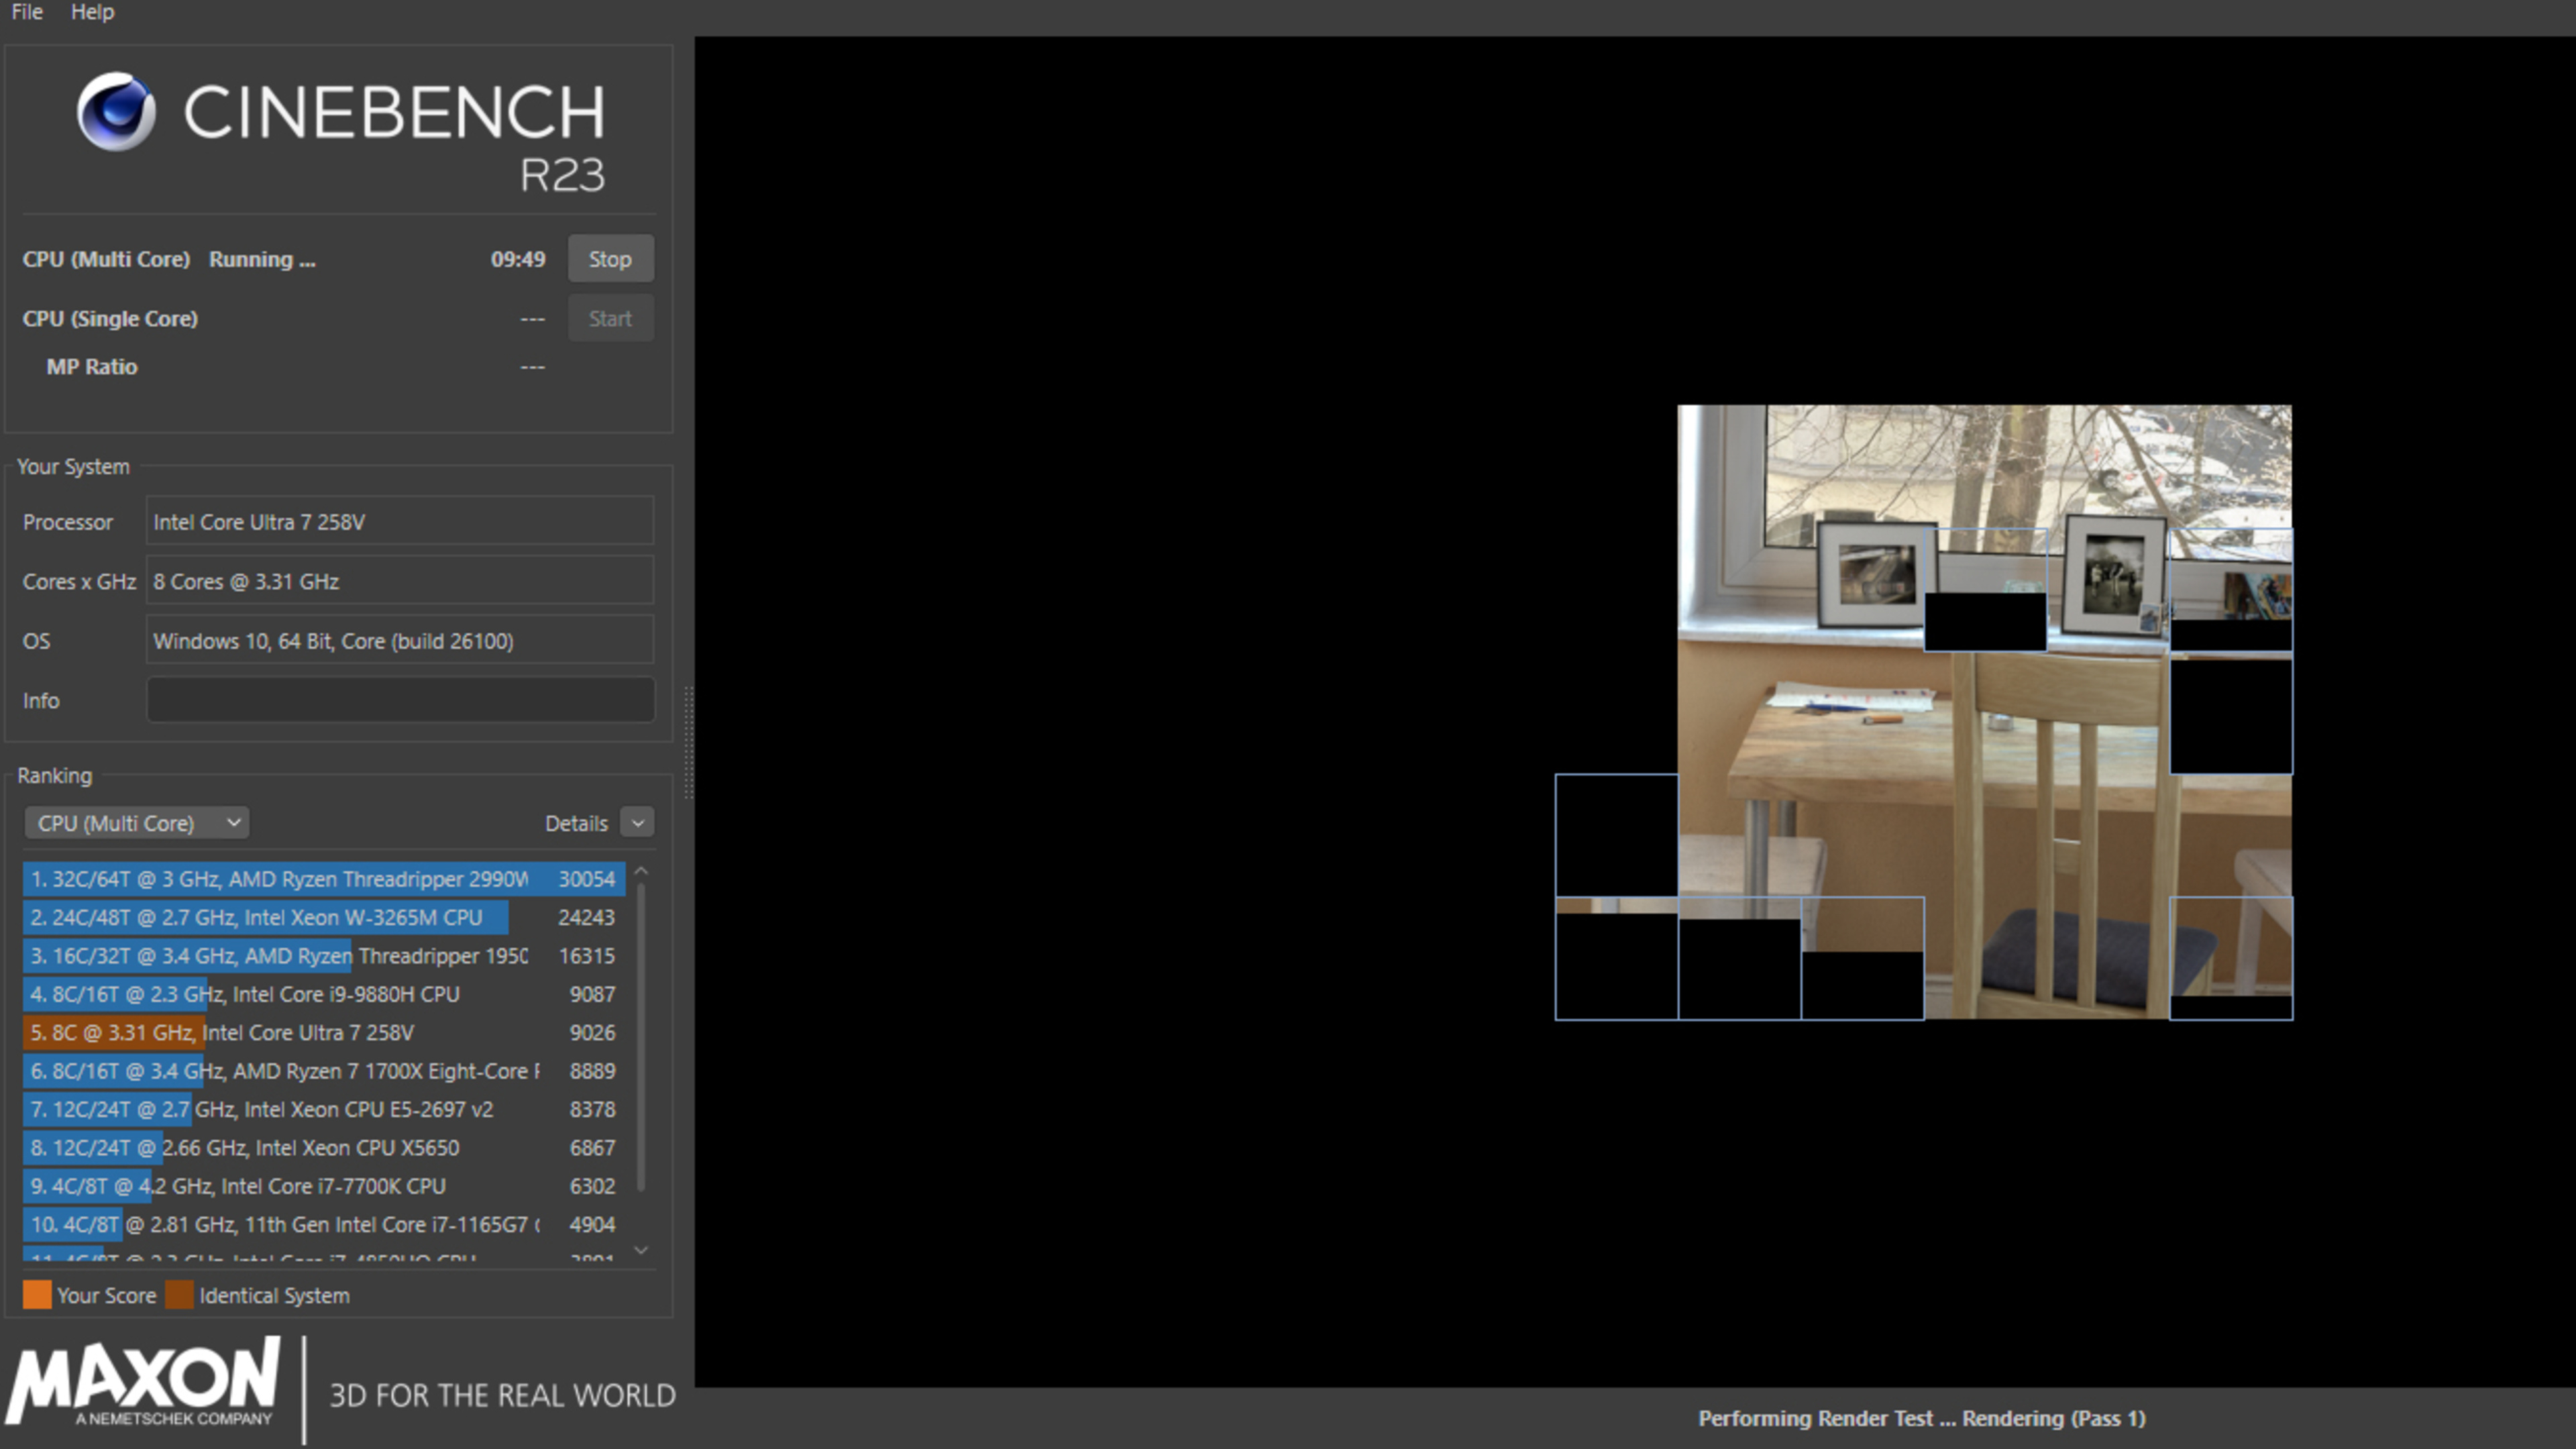Image resolution: width=2576 pixels, height=1449 pixels.
Task: Click the Start button for Single Core
Action: (610, 318)
